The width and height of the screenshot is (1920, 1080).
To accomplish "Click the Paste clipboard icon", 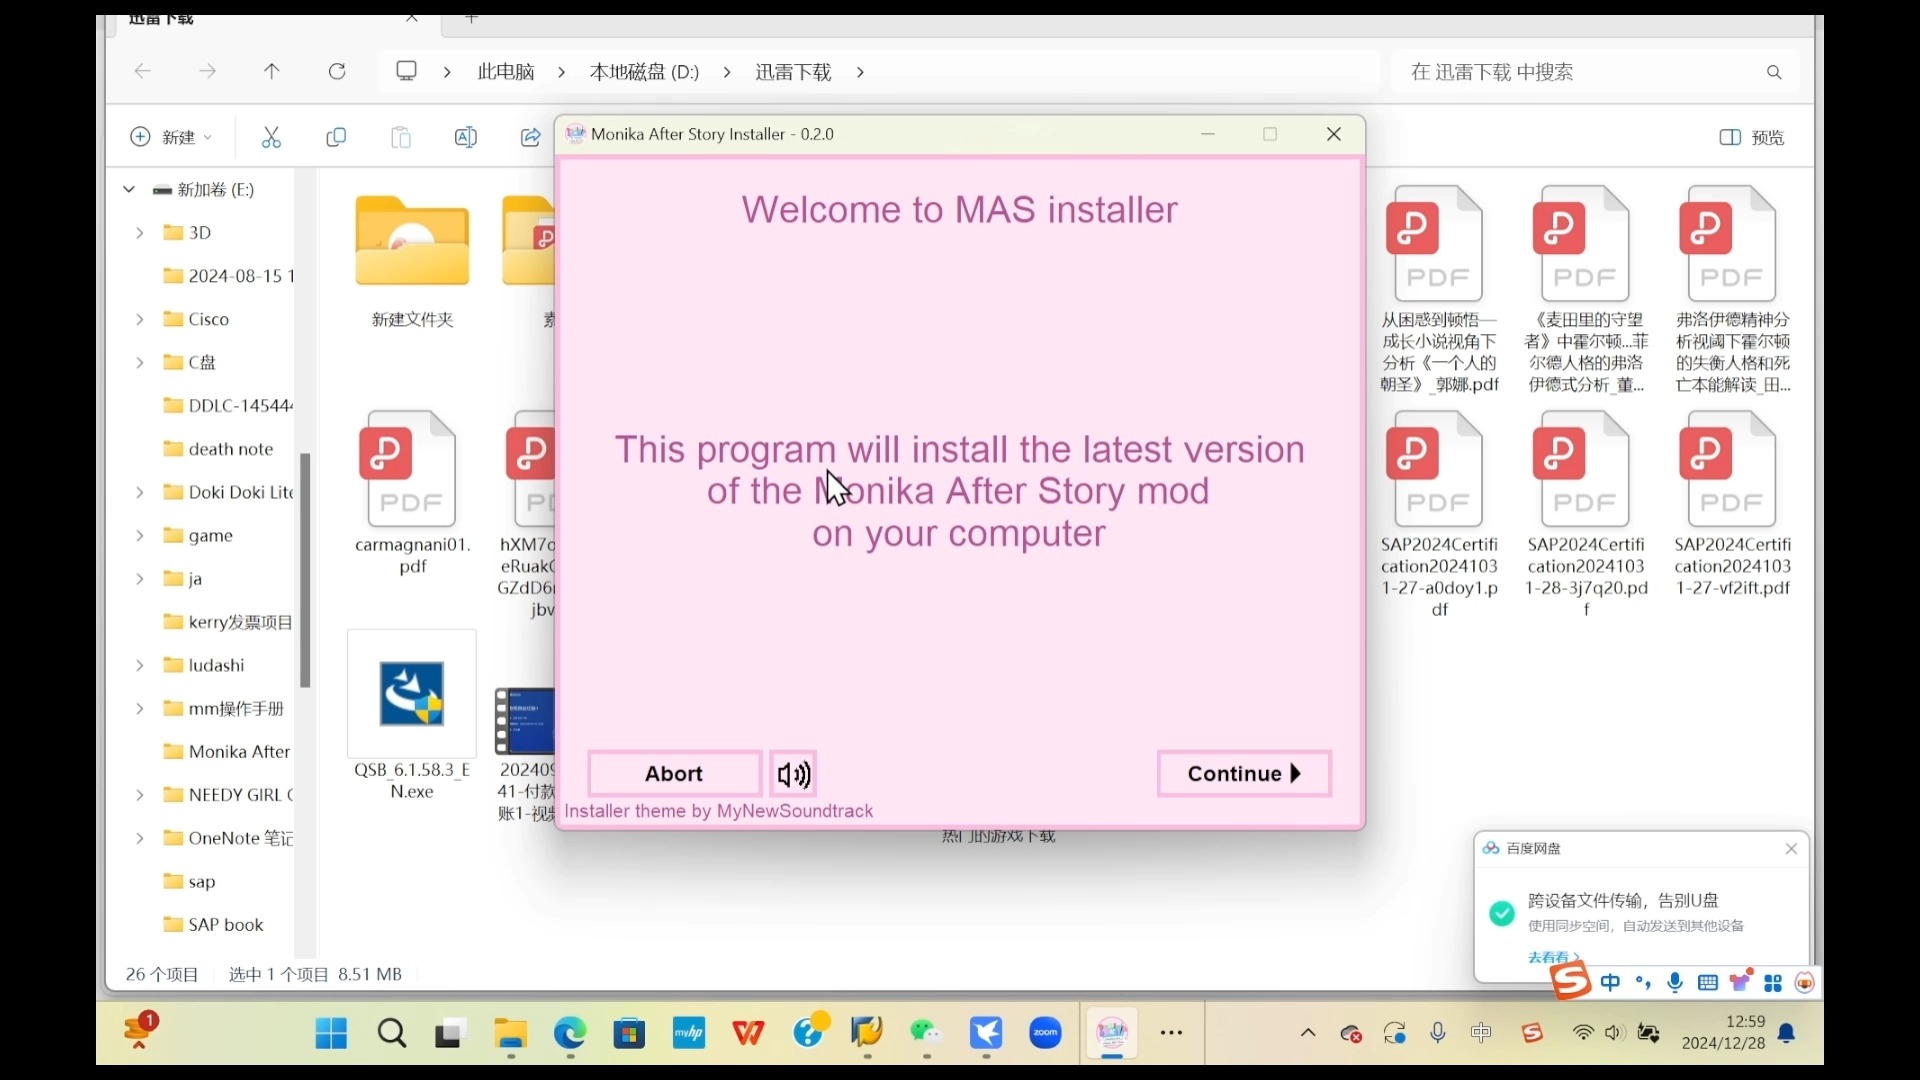I will [401, 137].
